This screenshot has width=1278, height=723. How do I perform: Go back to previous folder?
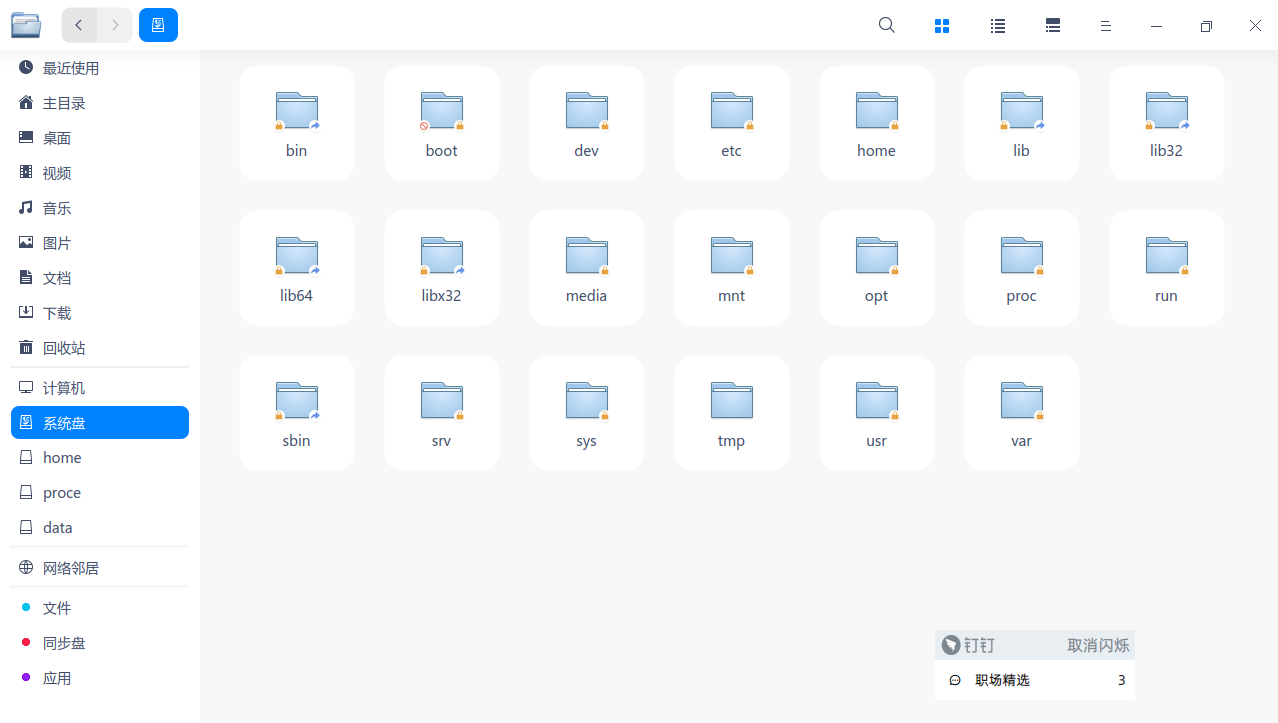point(79,25)
